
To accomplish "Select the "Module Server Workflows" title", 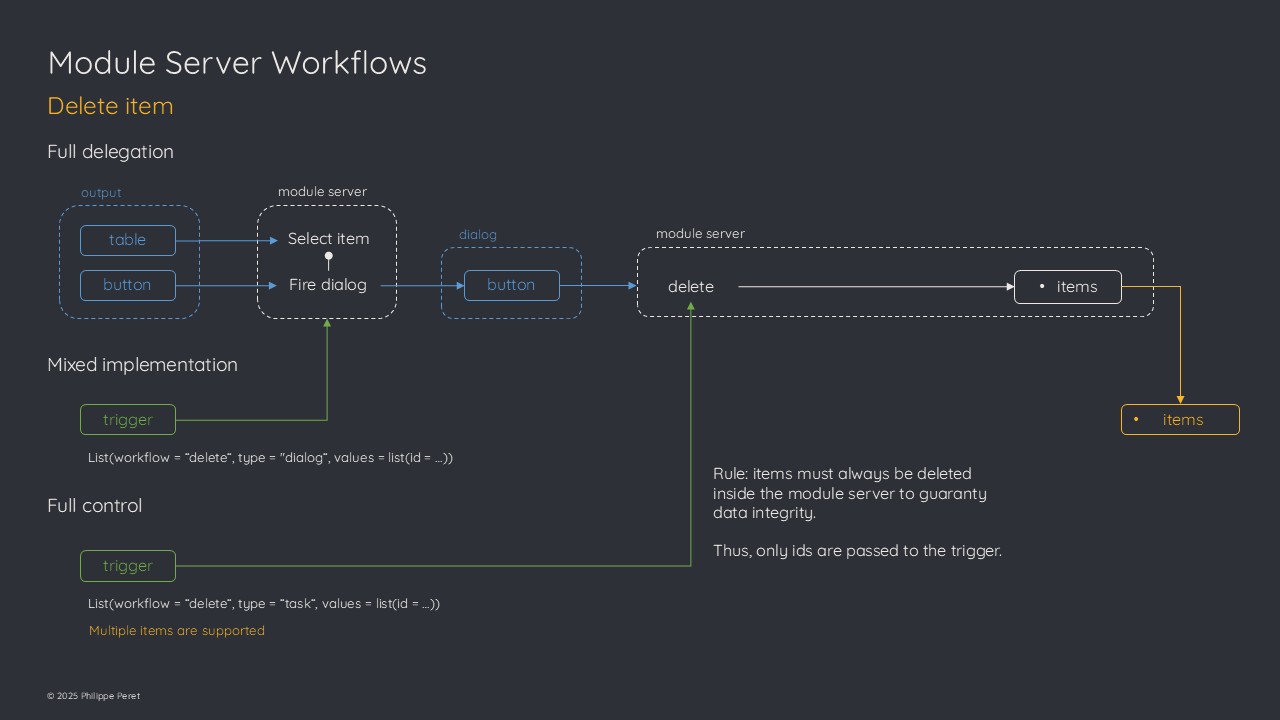I will 237,63.
